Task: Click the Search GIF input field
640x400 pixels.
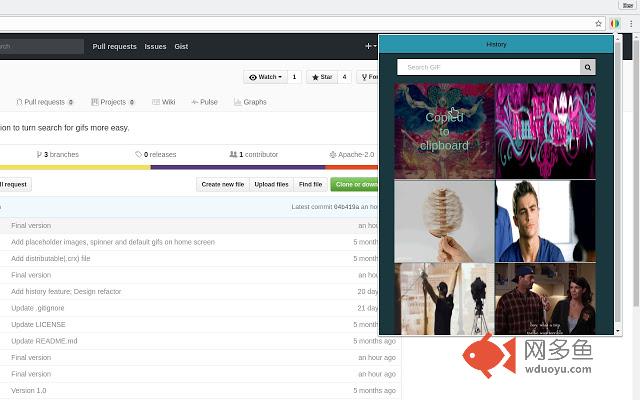Action: point(489,67)
